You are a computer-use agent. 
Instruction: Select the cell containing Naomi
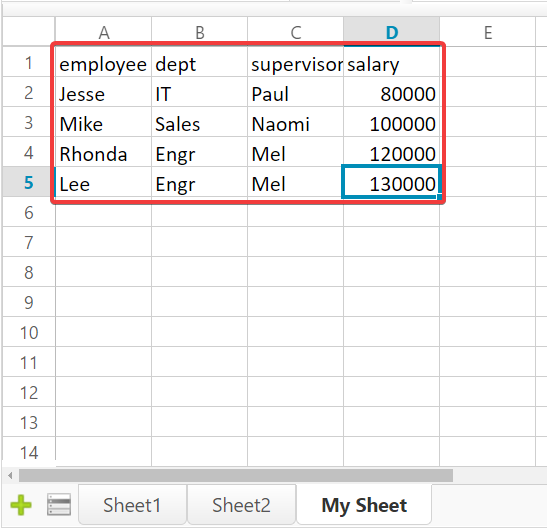coord(295,122)
